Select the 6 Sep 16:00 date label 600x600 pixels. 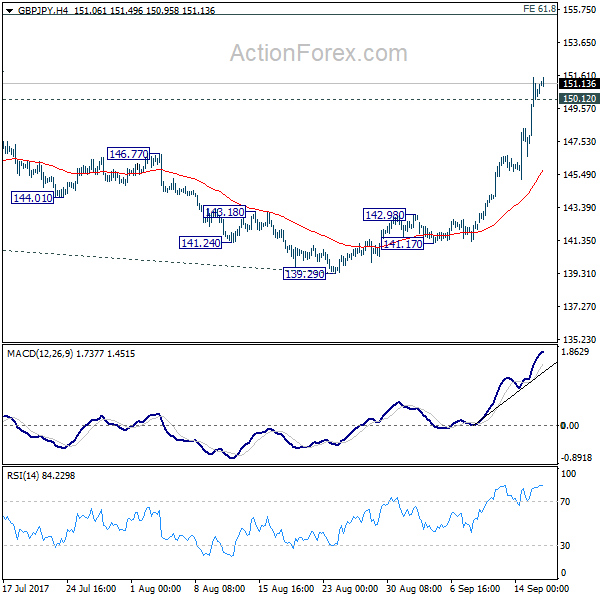(475, 589)
